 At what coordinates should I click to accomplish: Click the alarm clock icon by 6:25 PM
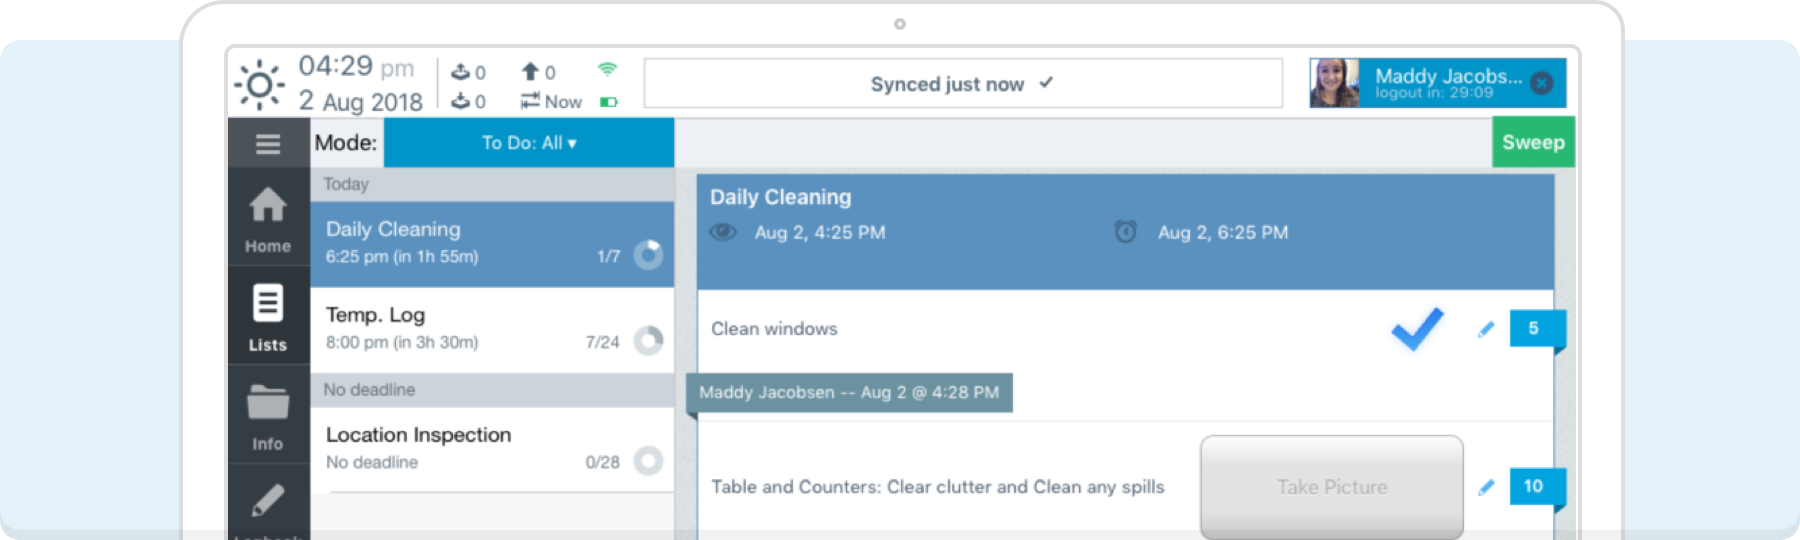1126,232
